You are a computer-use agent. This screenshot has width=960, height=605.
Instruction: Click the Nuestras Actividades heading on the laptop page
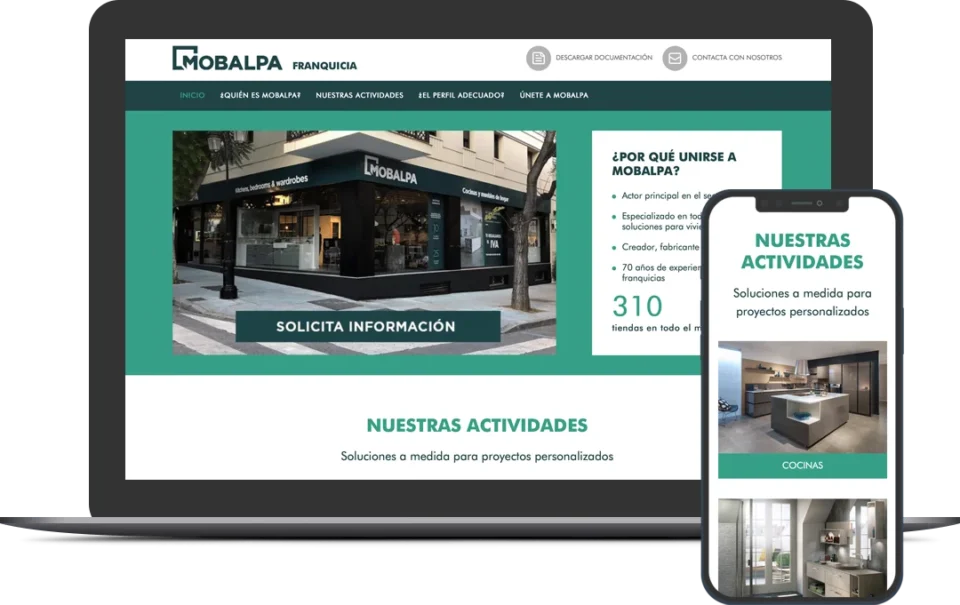pyautogui.click(x=477, y=425)
